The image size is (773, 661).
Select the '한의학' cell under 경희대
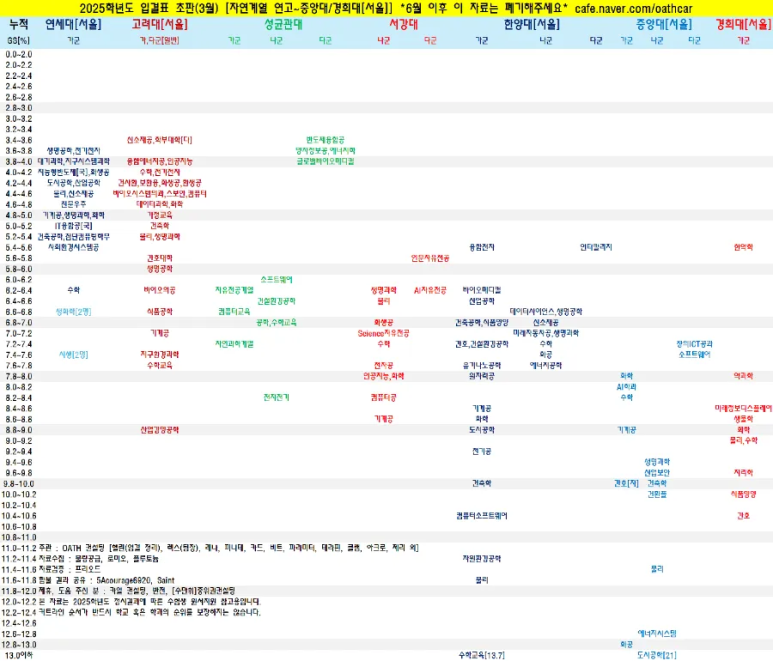click(743, 247)
